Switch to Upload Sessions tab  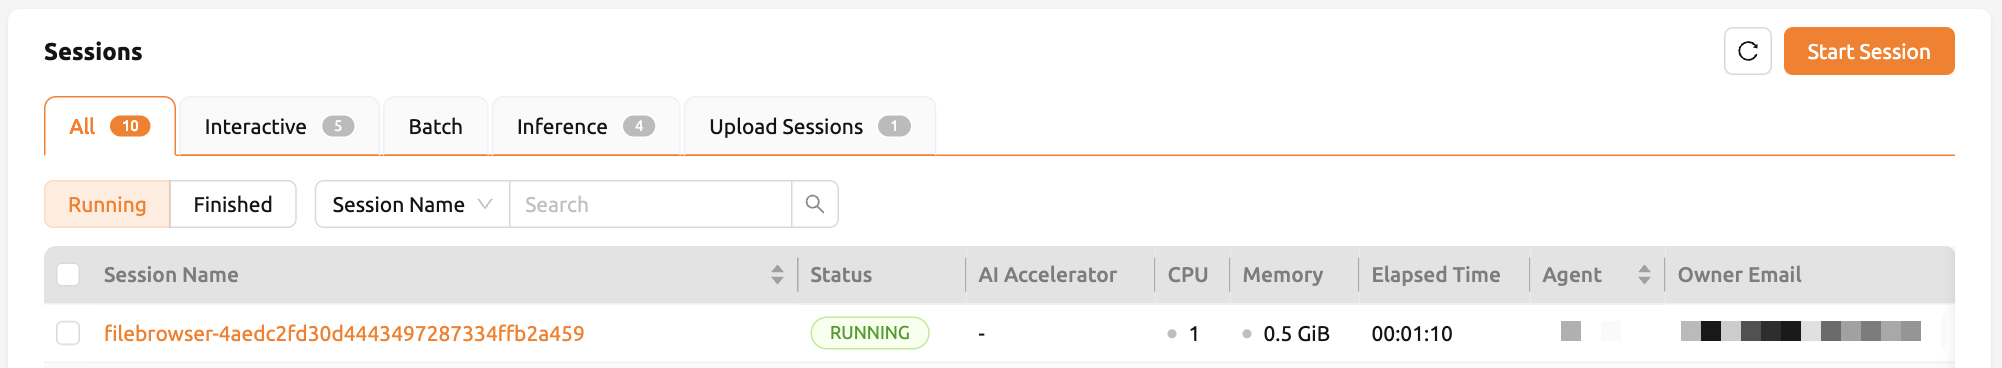point(810,126)
